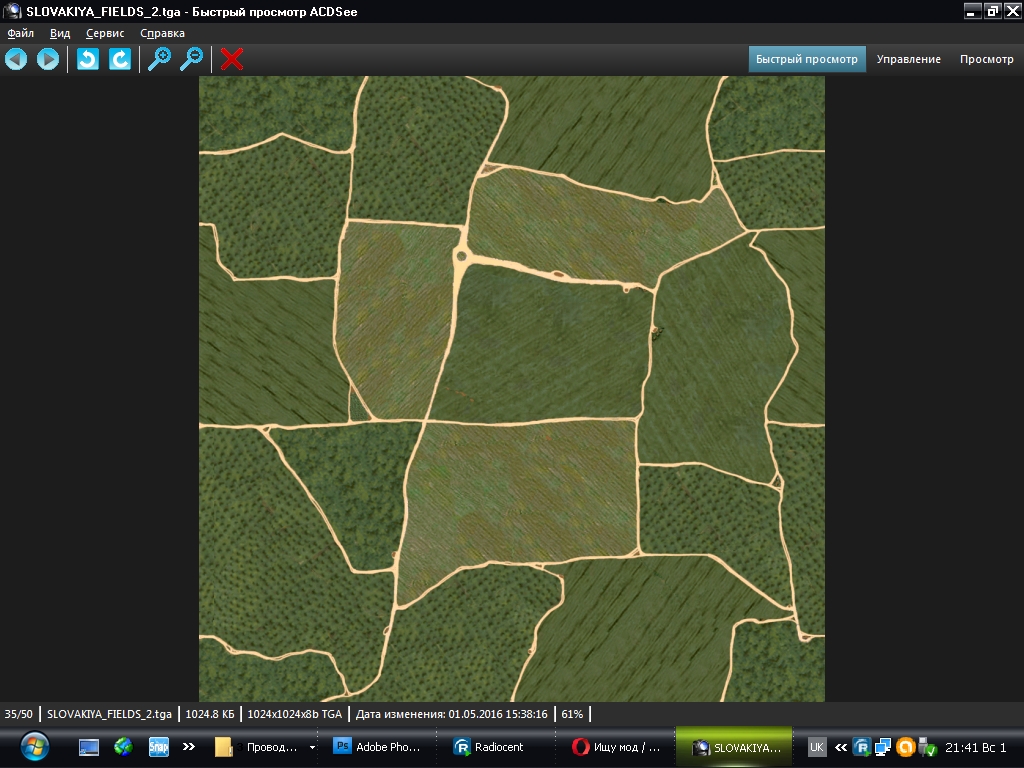Open the Вид menu
This screenshot has height=768, width=1024.
[x=60, y=33]
